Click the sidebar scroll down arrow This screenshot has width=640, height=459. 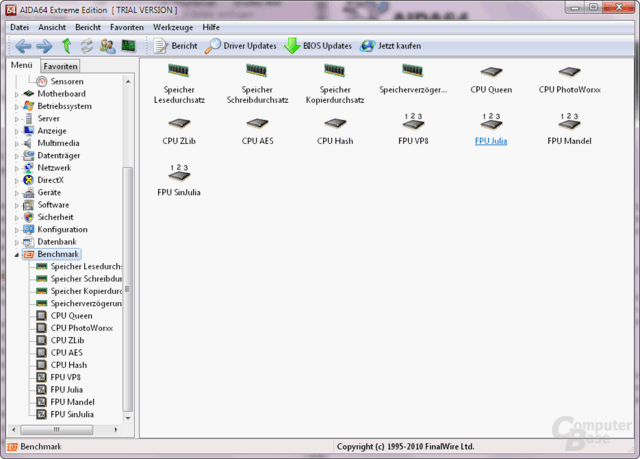(x=128, y=418)
